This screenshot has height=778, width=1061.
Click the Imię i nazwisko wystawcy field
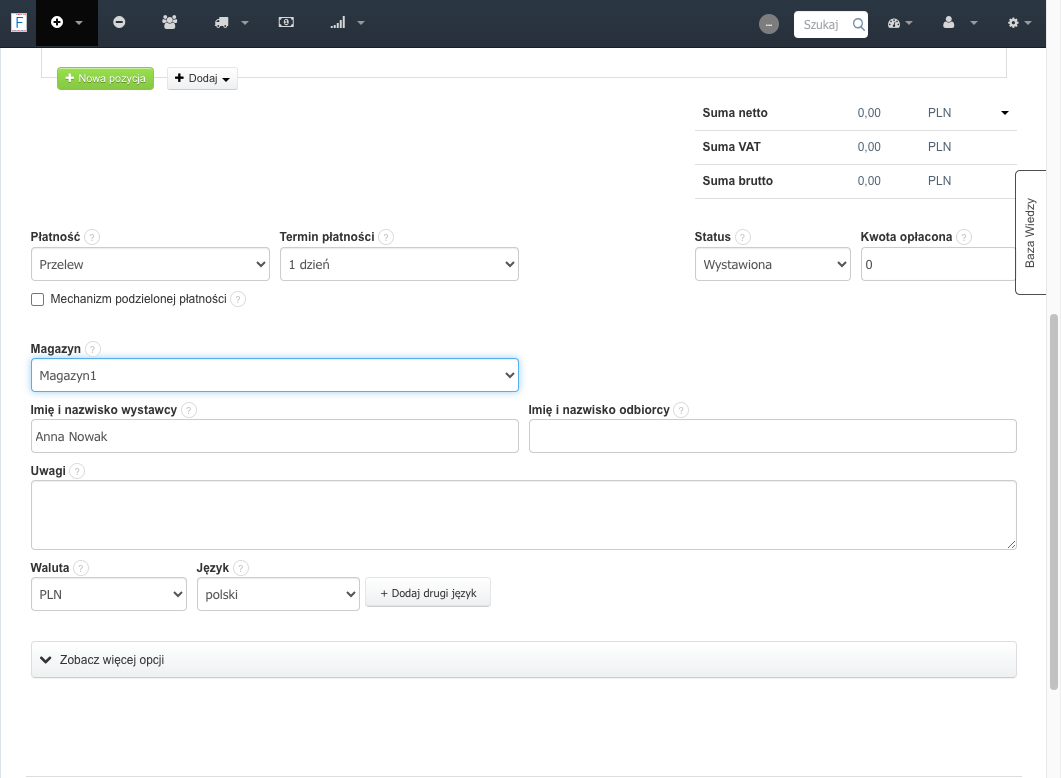coord(275,436)
